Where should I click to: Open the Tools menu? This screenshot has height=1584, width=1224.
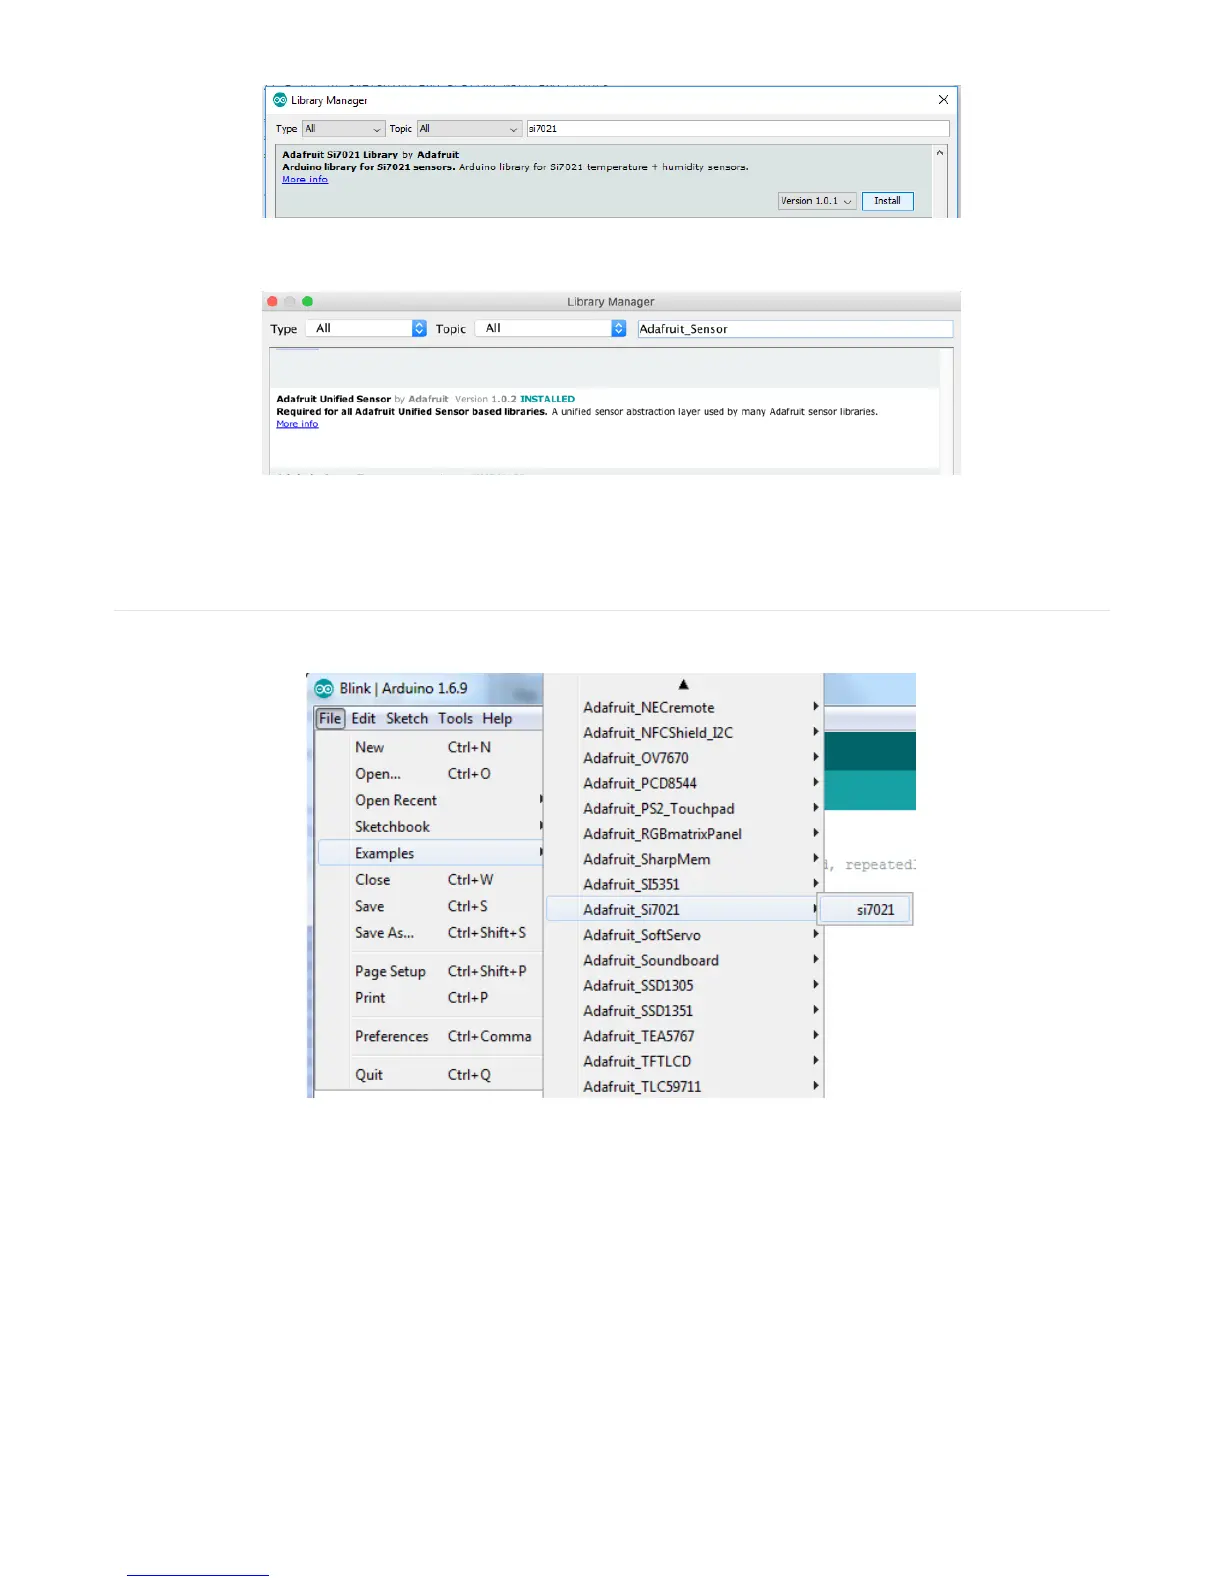tap(455, 718)
